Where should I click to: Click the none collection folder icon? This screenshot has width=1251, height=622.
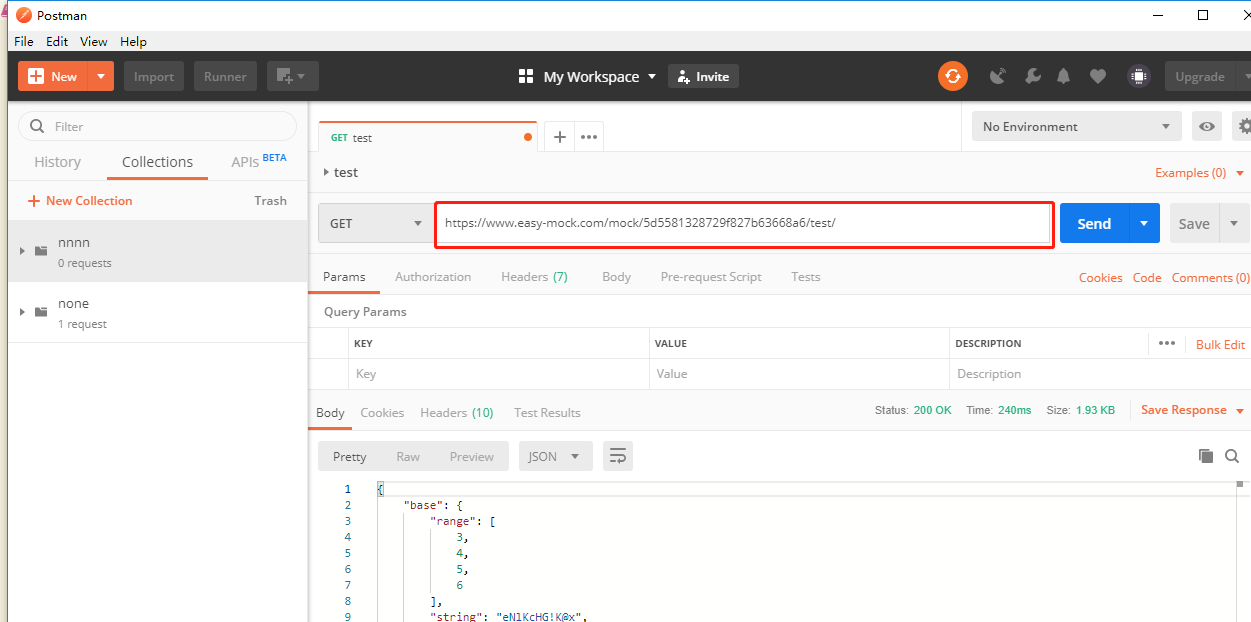[x=41, y=311]
